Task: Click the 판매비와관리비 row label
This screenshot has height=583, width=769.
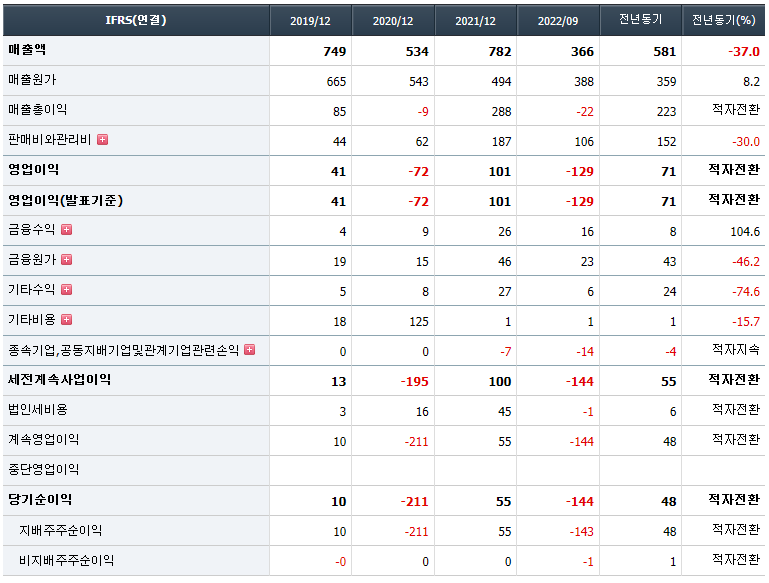Action: tap(50, 140)
